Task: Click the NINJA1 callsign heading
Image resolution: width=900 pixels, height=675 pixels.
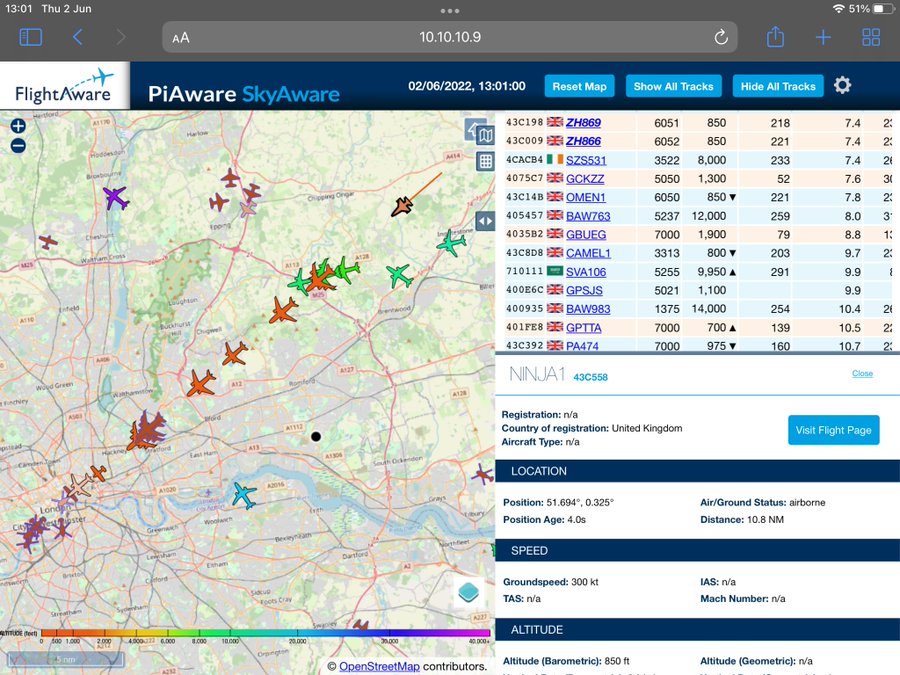Action: point(537,374)
